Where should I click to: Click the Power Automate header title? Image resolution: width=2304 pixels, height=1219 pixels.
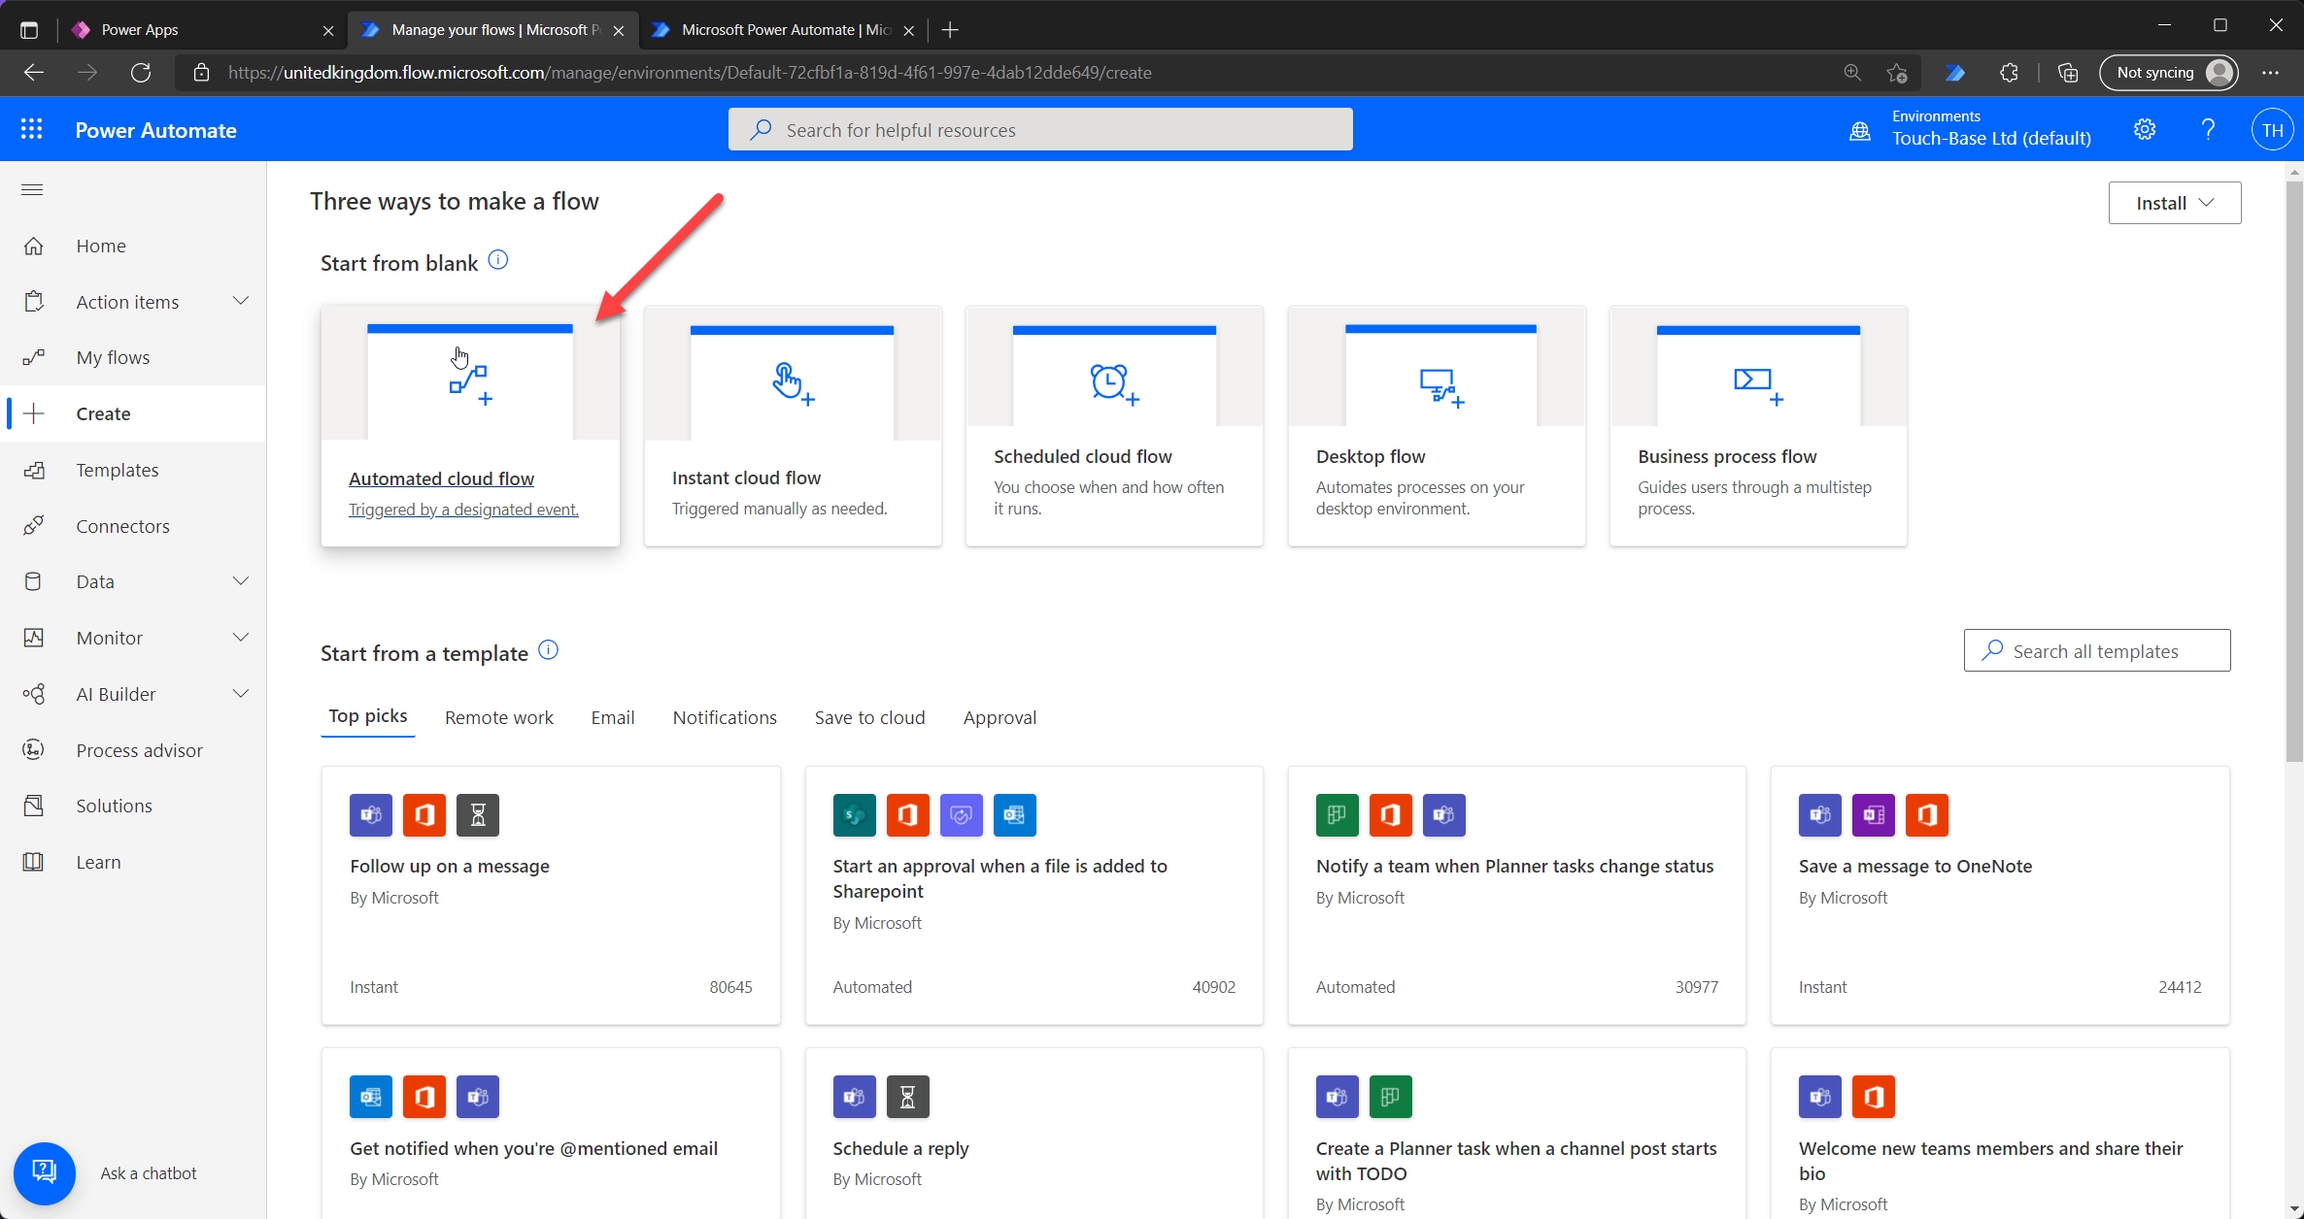click(x=156, y=130)
